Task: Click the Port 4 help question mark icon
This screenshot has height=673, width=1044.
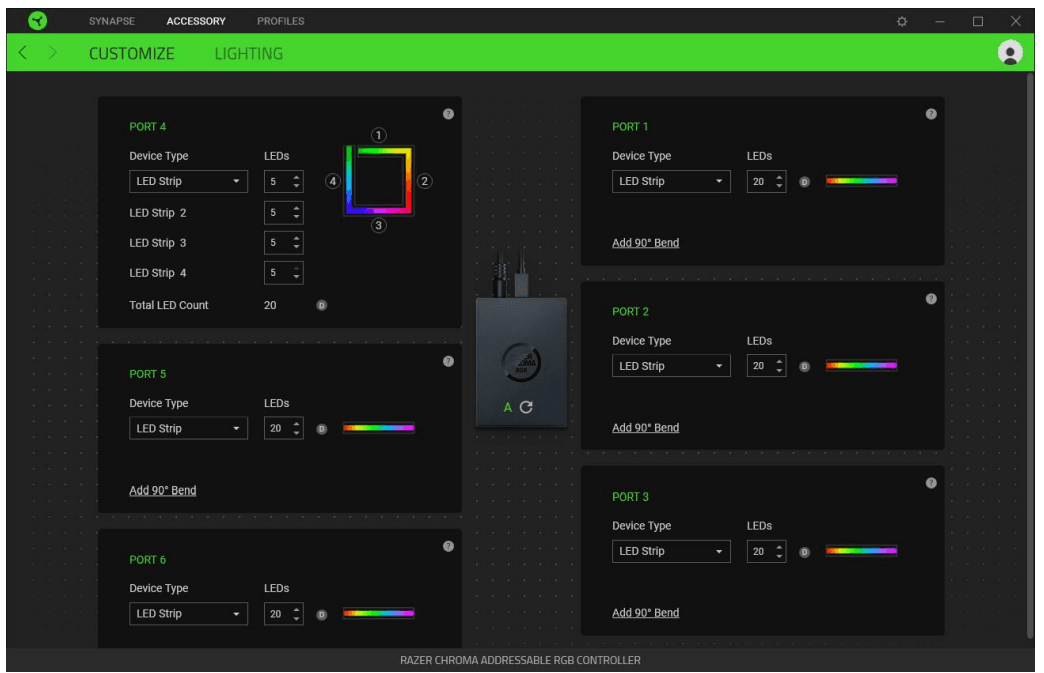Action: 448,113
